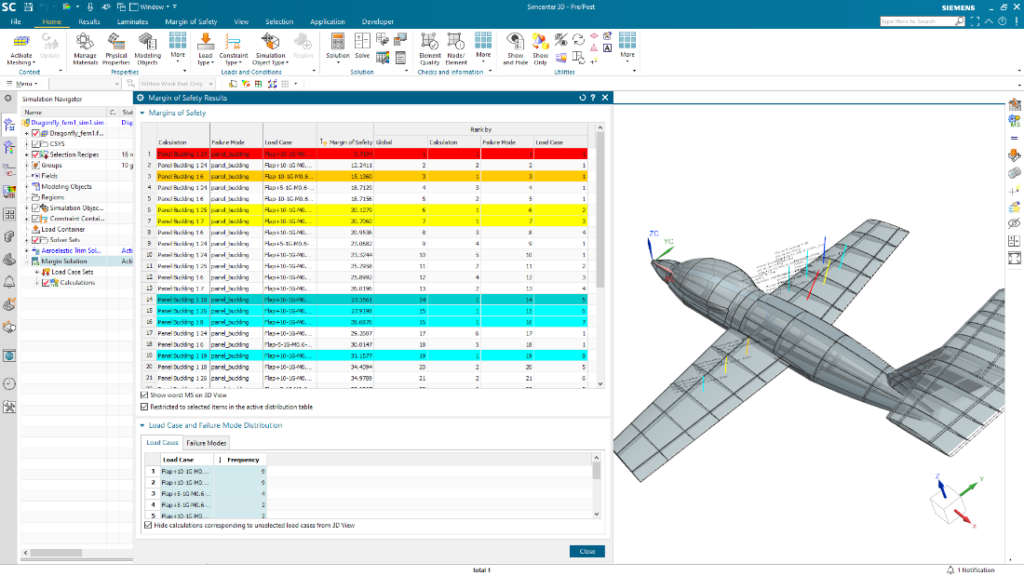Uncheck Restricted to selected items checkbox
This screenshot has width=1024, height=576.
[145, 407]
